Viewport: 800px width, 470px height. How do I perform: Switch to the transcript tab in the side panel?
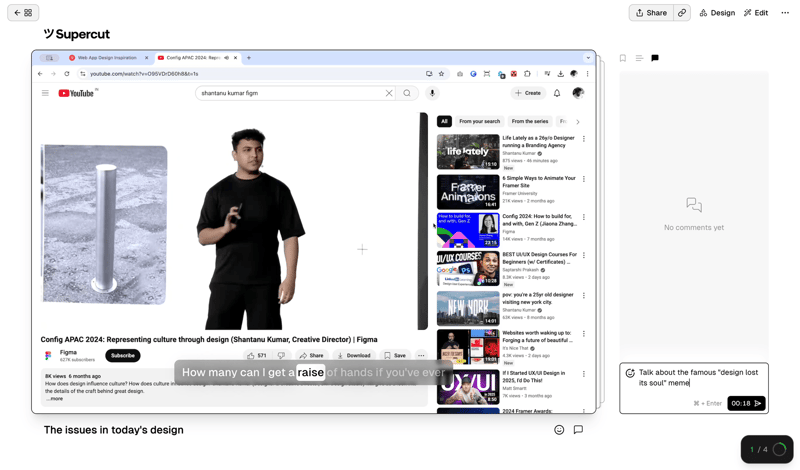[639, 58]
